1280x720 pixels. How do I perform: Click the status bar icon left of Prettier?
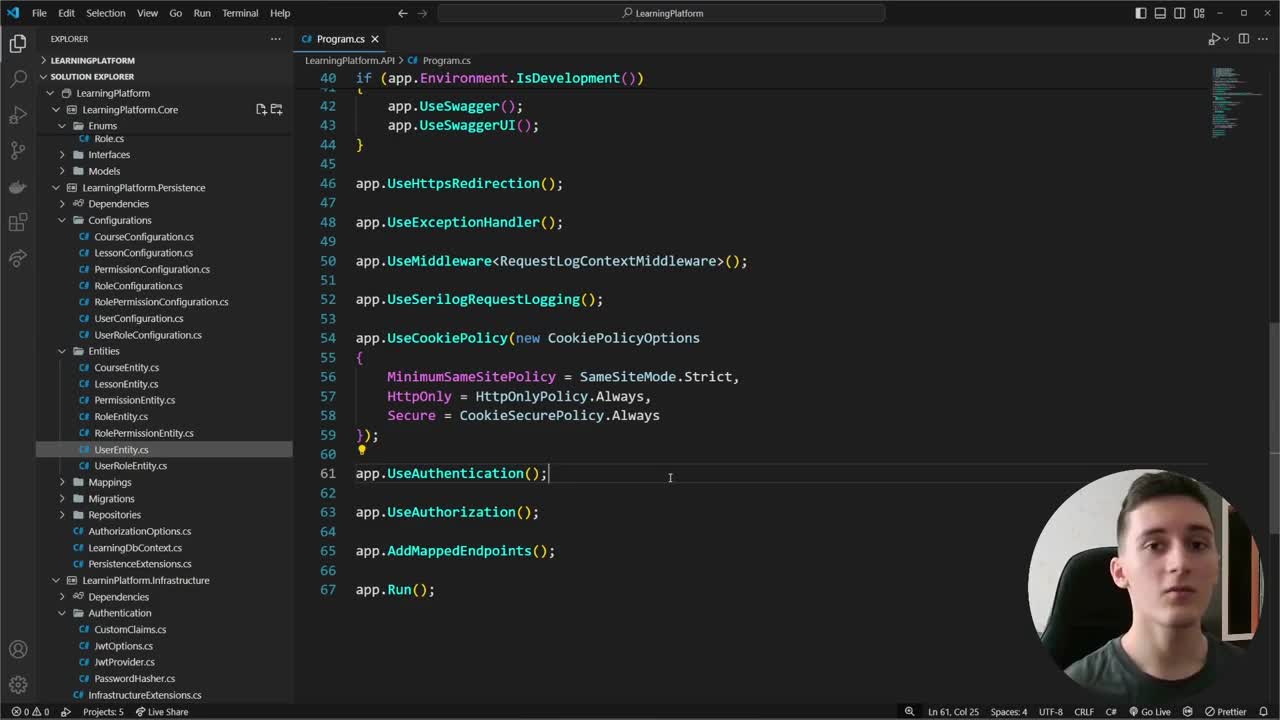click(1187, 712)
